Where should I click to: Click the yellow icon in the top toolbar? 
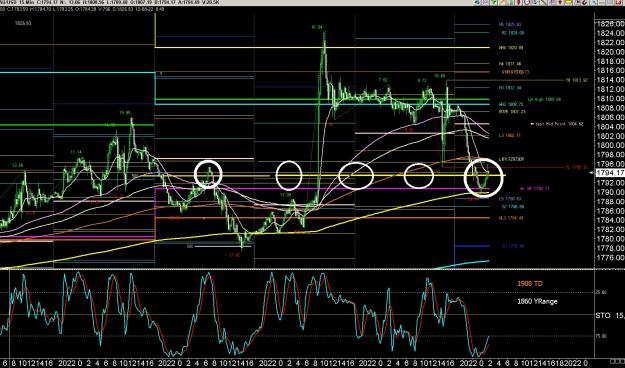click(x=568, y=2)
